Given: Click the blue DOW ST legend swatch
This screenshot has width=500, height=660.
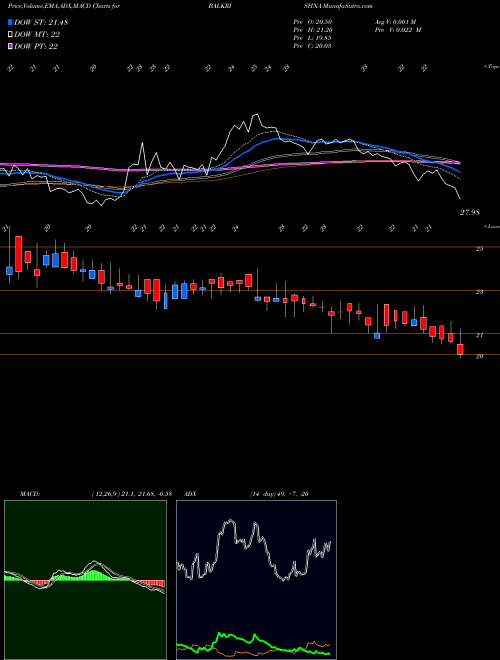Looking at the screenshot, I should tap(10, 22).
